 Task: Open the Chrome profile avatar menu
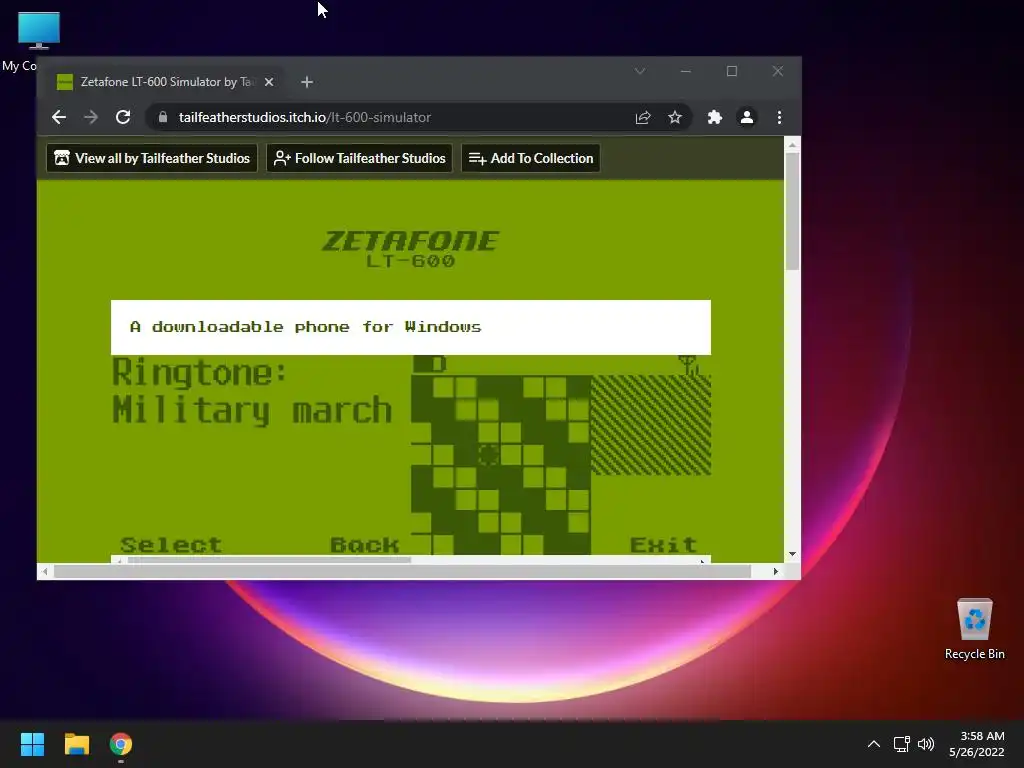click(746, 117)
